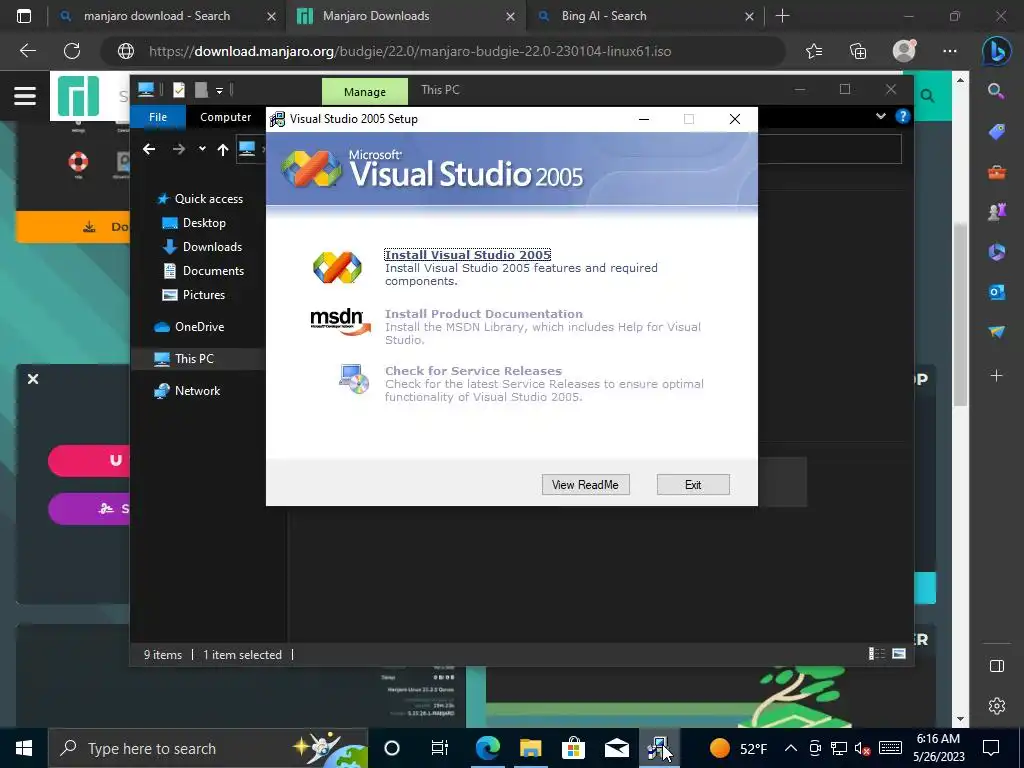
Task: Click the Manjaro logo on webpage
Action: click(x=78, y=96)
